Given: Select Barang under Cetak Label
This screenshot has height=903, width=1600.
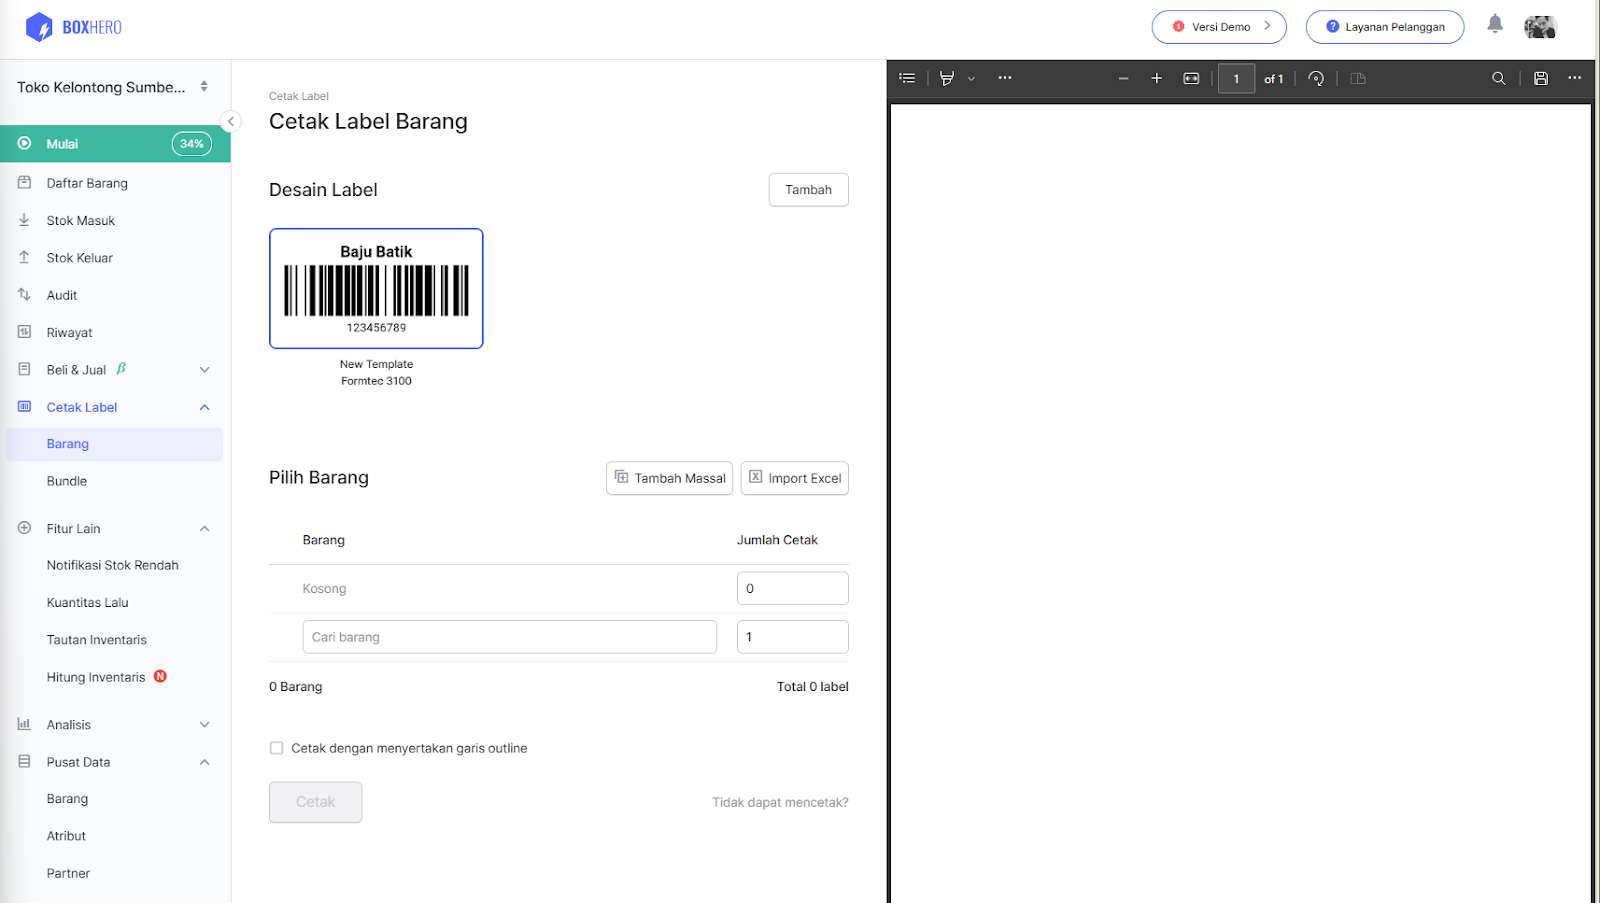Looking at the screenshot, I should tap(115, 444).
